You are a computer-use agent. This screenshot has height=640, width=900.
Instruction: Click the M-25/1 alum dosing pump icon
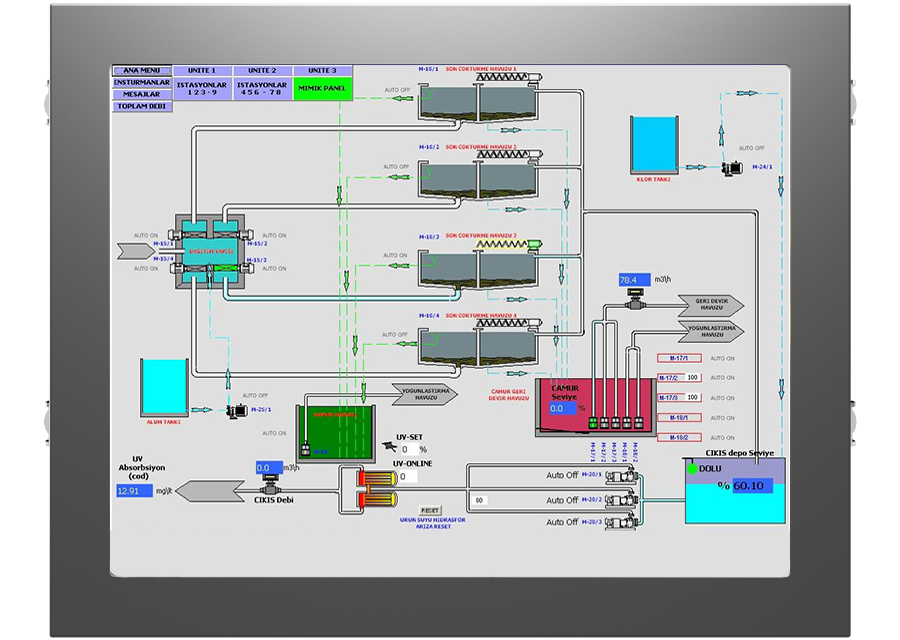click(x=236, y=410)
